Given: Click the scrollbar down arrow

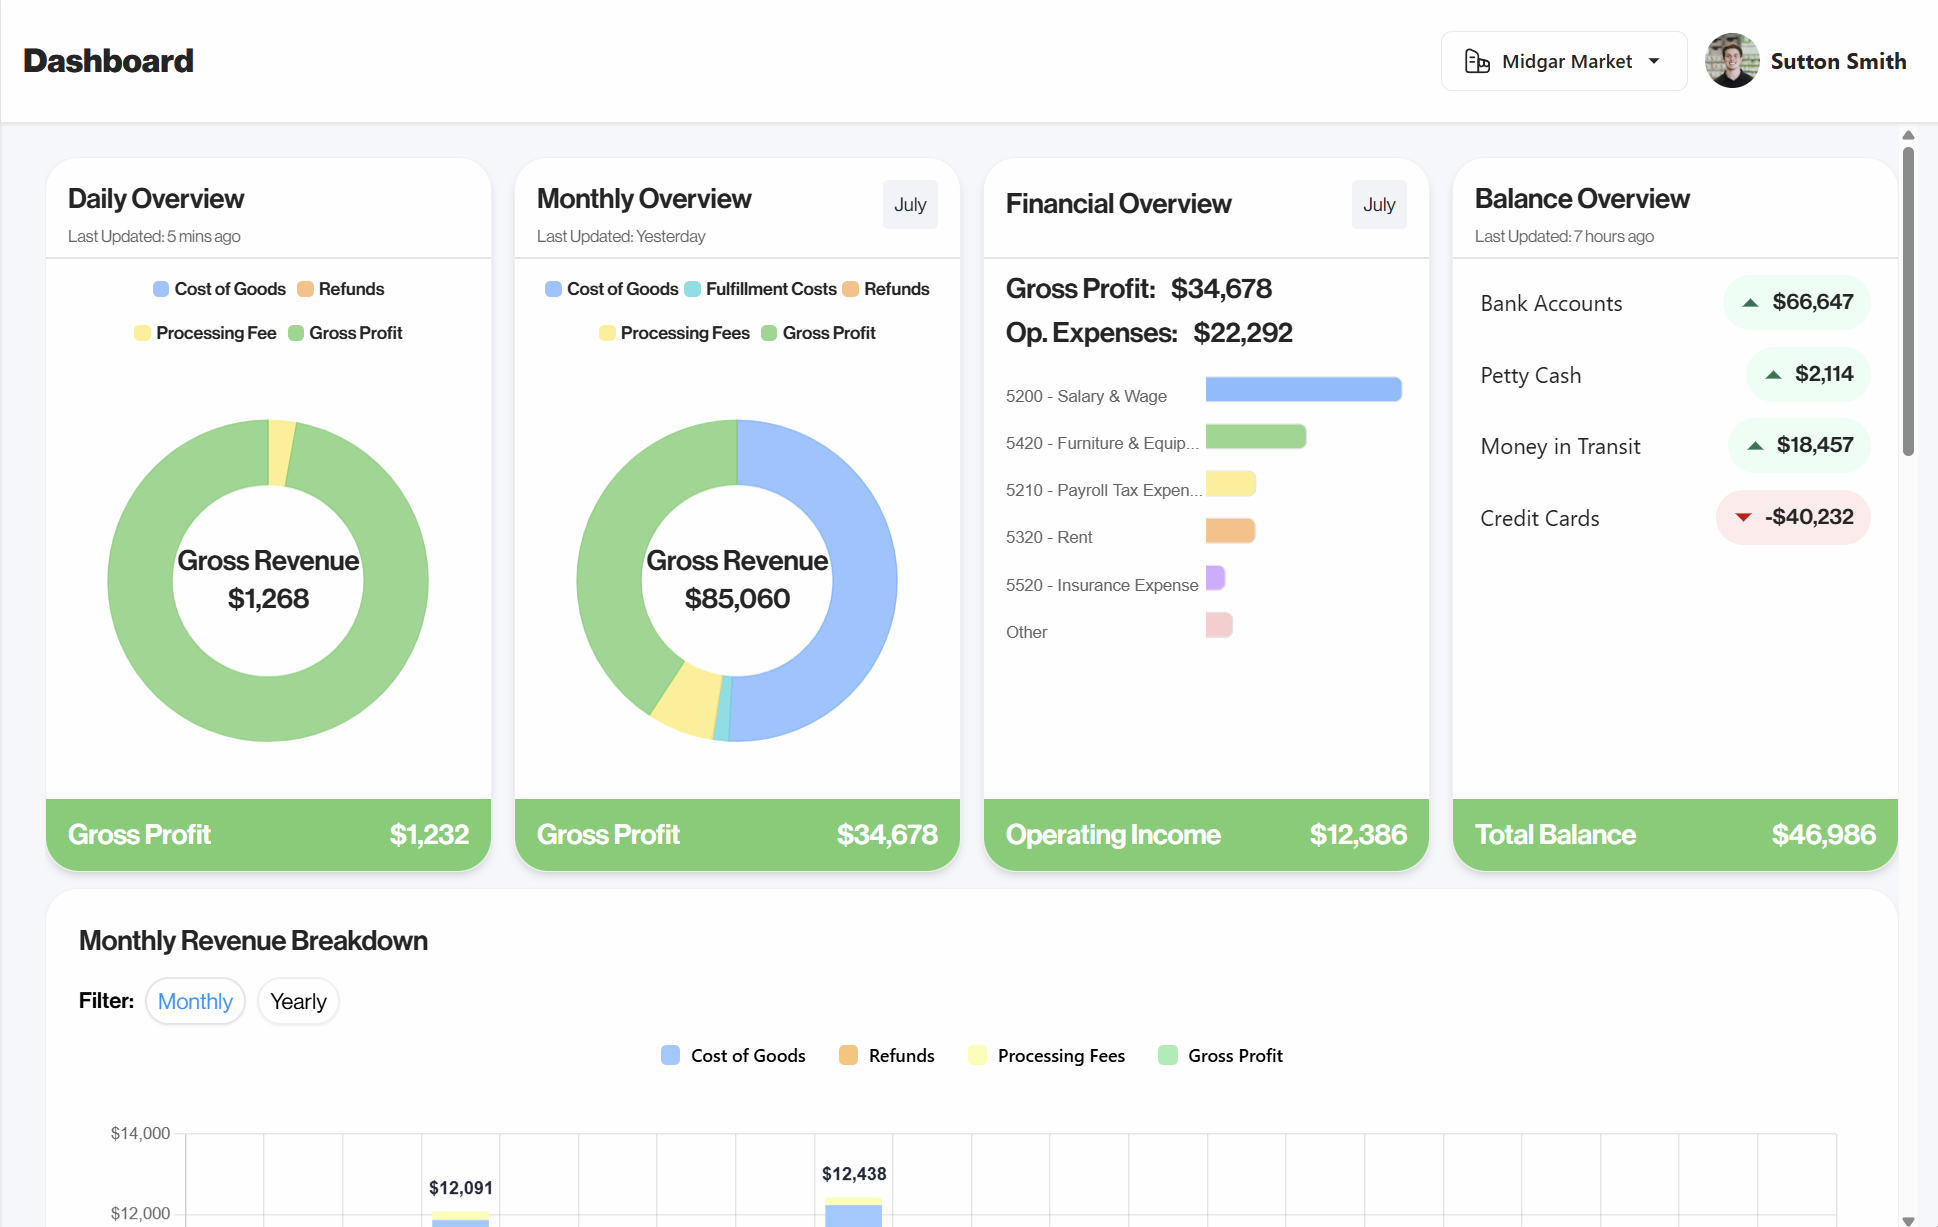Looking at the screenshot, I should point(1908,1220).
